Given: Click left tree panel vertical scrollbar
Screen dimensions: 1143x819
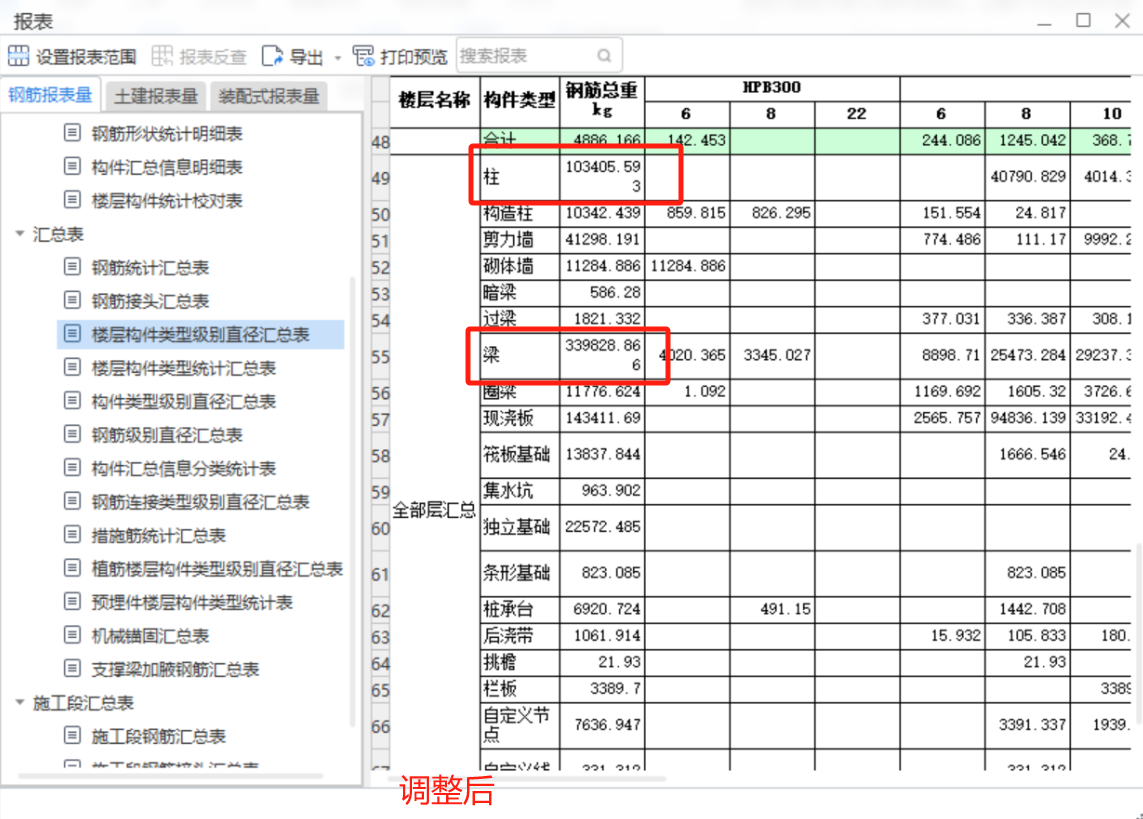Looking at the screenshot, I should coord(354,501).
